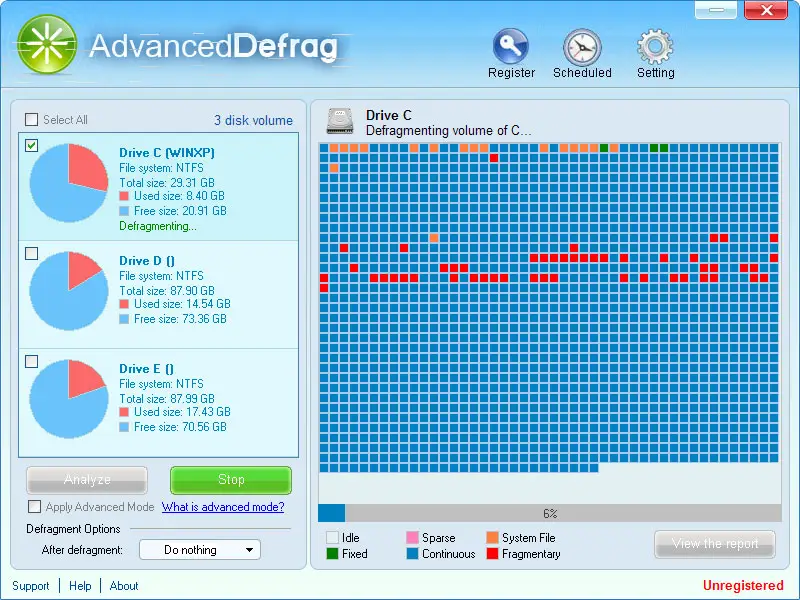Minimize the AdvancedDefrag window
The width and height of the screenshot is (800, 600).
(716, 10)
